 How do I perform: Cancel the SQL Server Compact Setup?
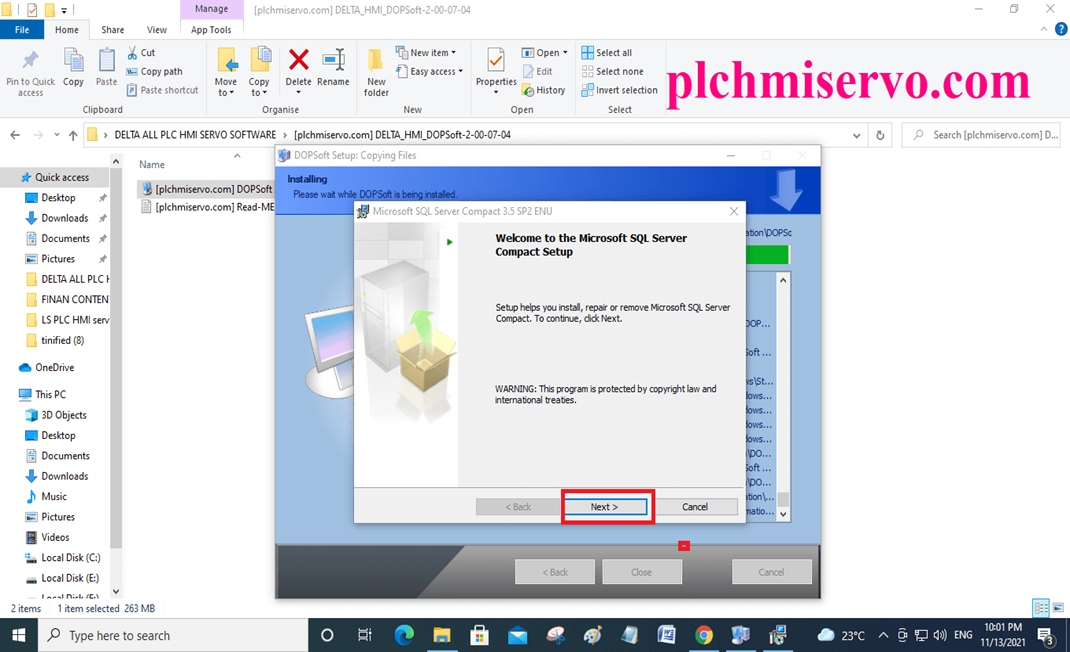695,507
